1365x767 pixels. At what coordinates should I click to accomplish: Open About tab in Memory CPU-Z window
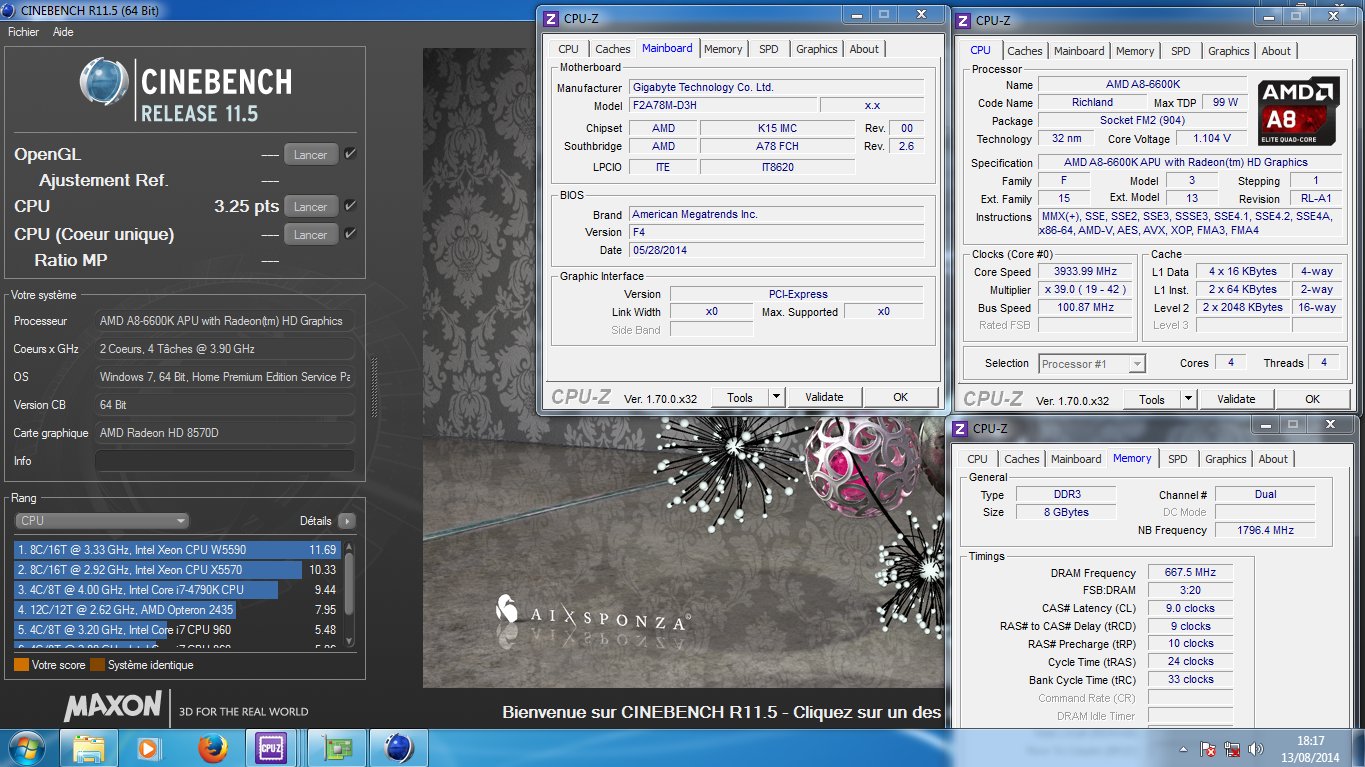tap(1273, 459)
